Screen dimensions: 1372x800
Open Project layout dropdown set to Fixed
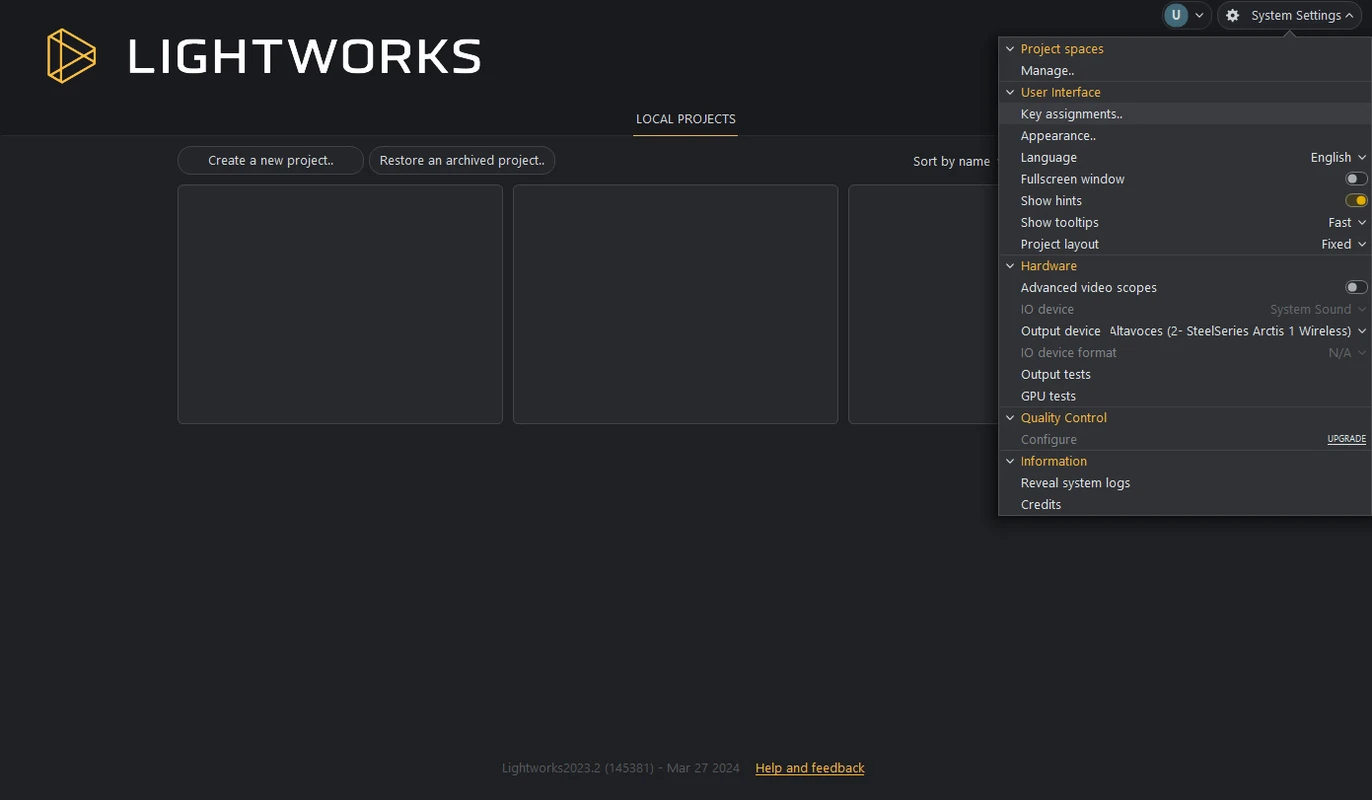tap(1343, 245)
